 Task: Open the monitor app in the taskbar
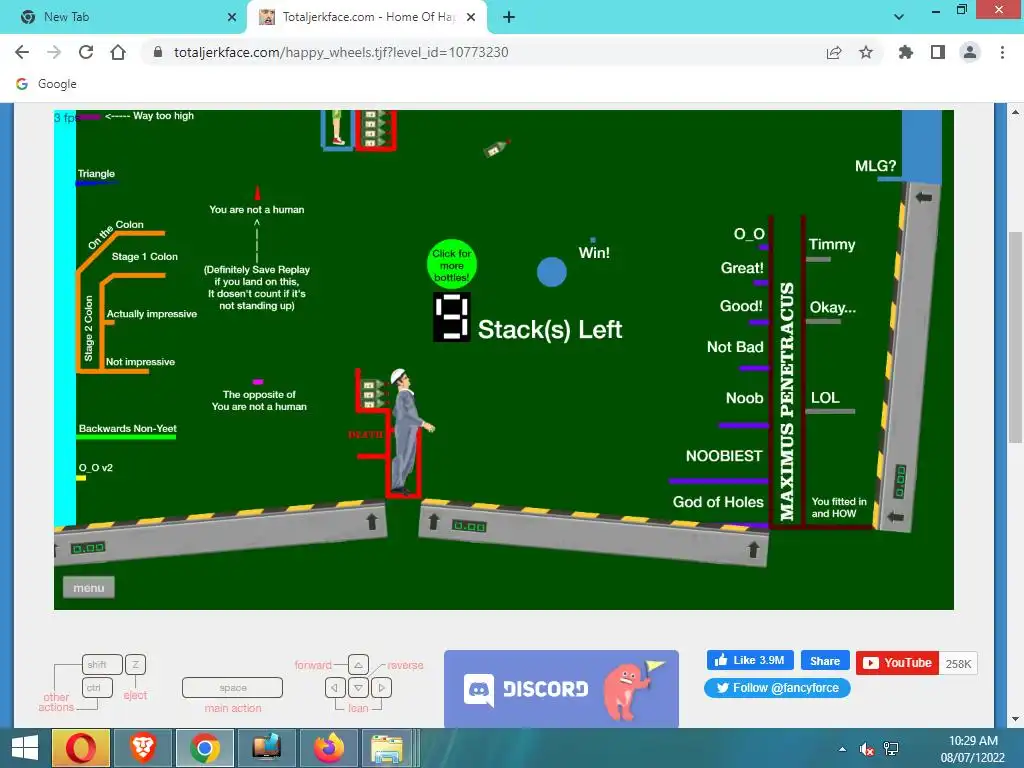[266, 748]
